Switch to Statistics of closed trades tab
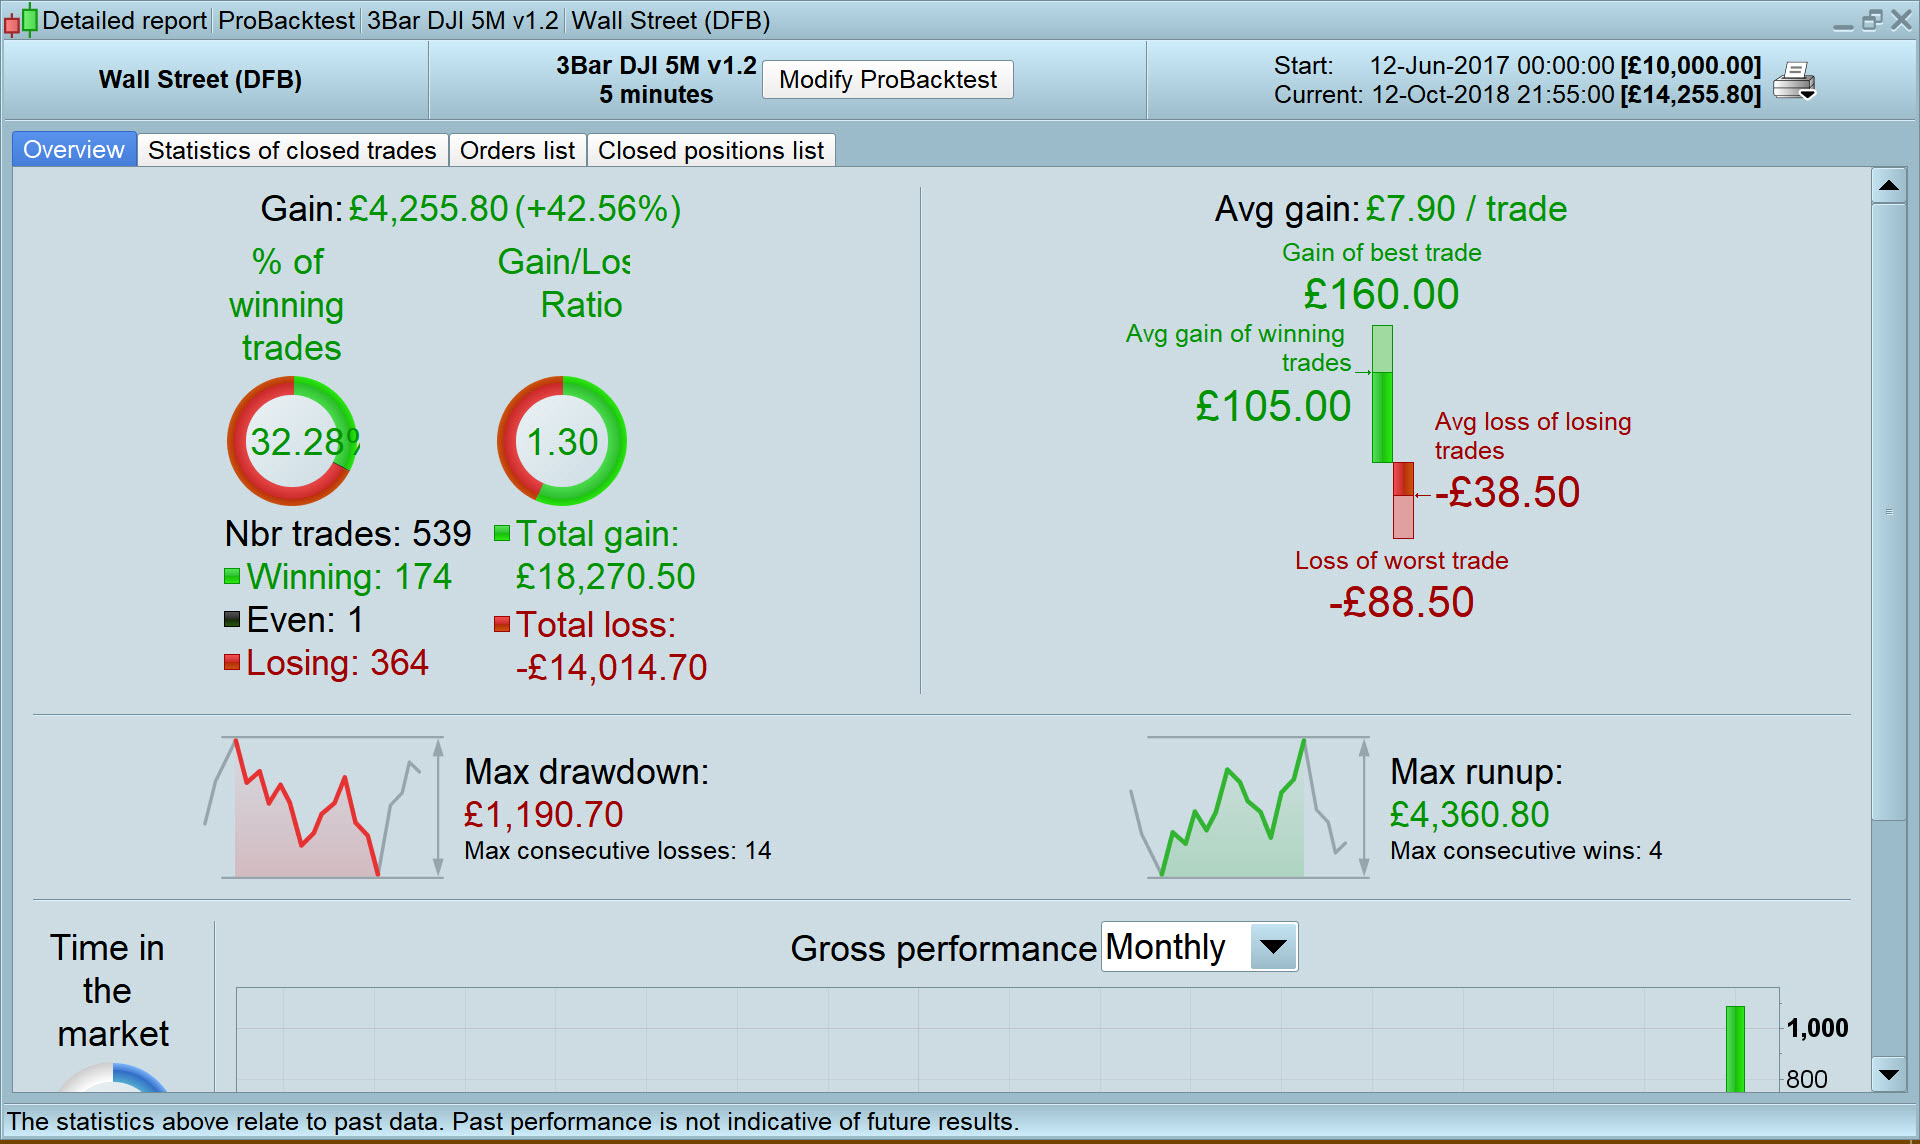Image resolution: width=1920 pixels, height=1144 pixels. click(x=292, y=150)
